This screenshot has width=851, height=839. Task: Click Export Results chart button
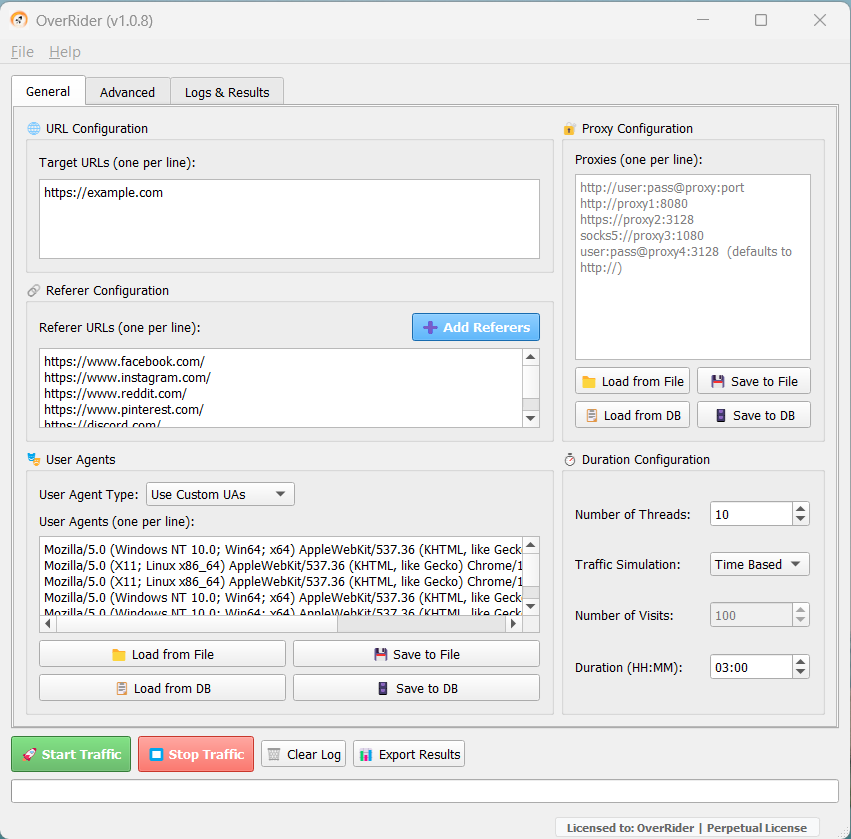pos(408,754)
